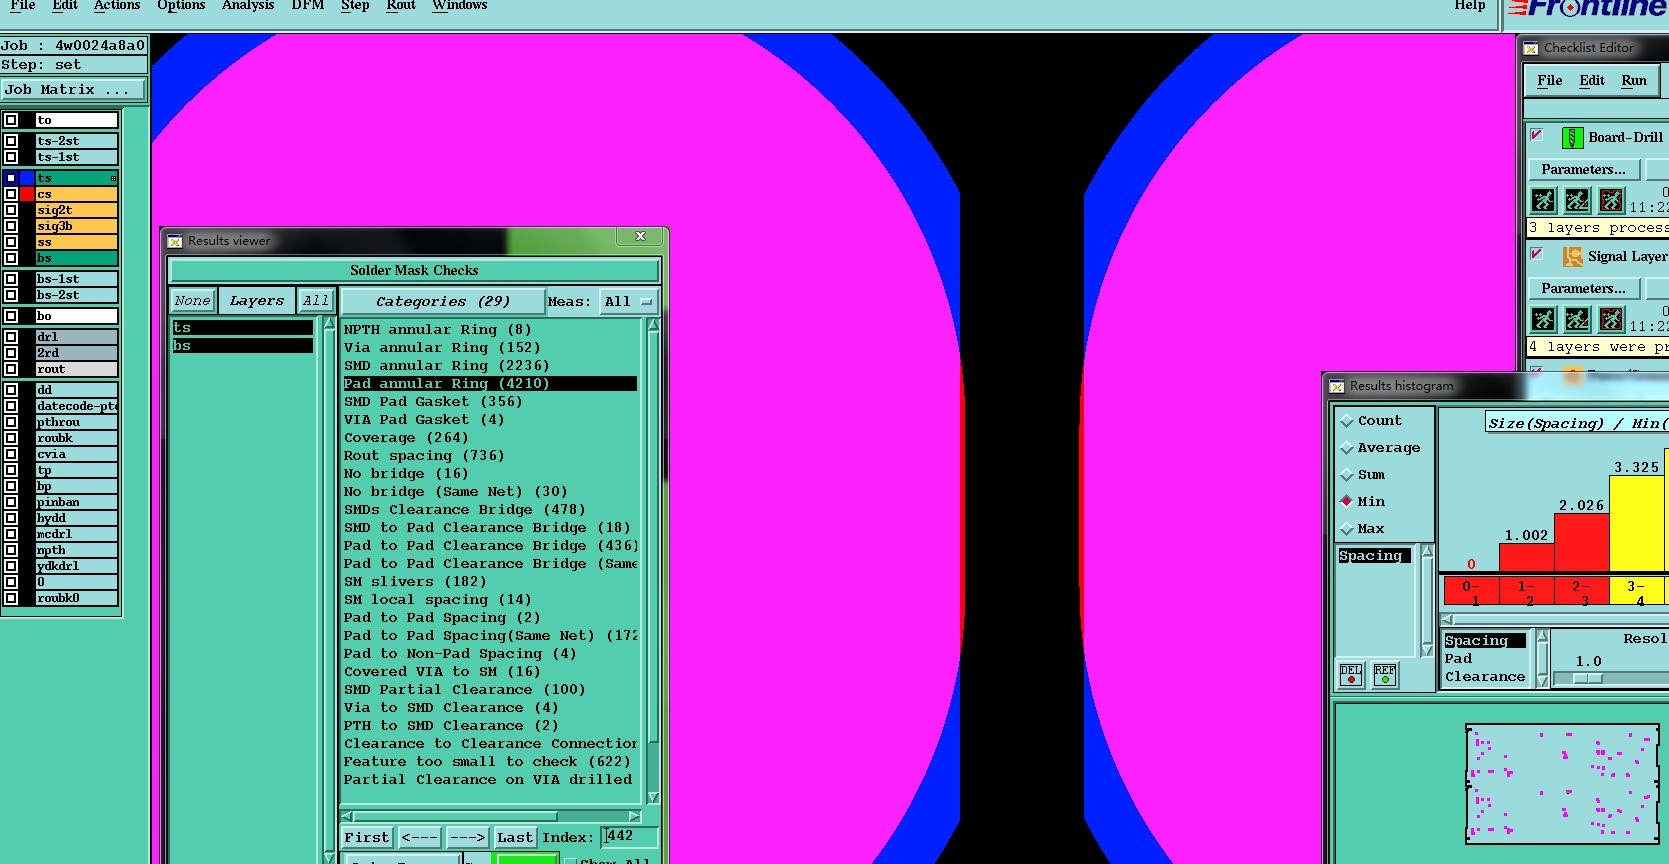Click the First button in Results viewer
This screenshot has height=864, width=1669.
point(367,838)
